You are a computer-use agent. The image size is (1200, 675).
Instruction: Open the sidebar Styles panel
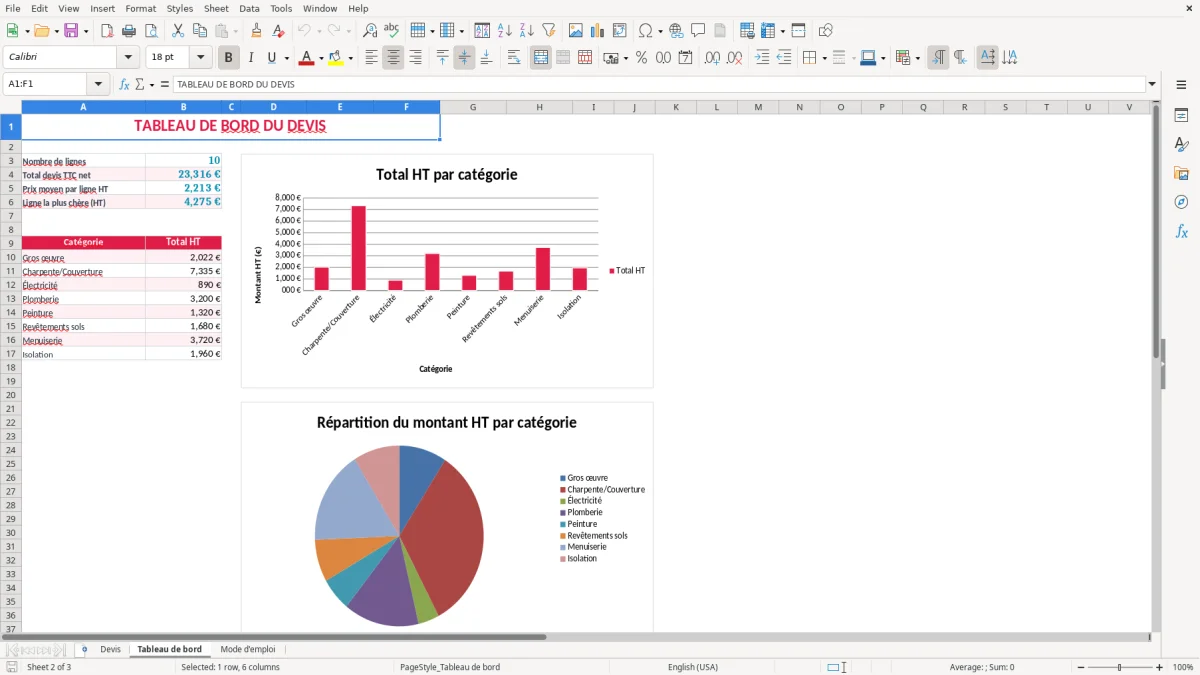point(1181,144)
